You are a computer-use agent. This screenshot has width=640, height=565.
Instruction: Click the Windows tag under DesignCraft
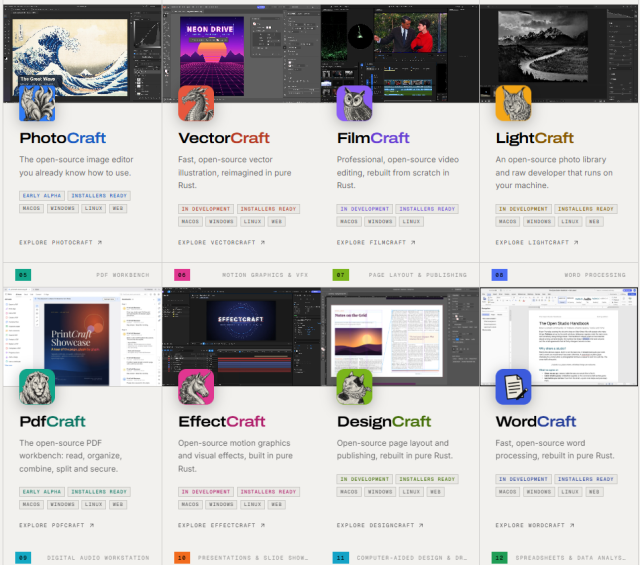point(380,492)
